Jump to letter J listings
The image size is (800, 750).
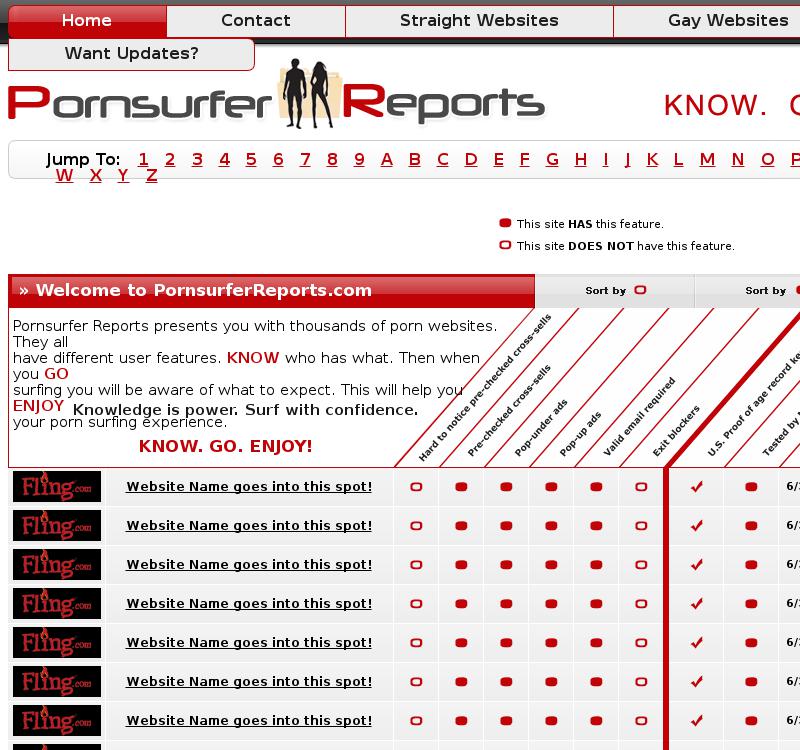tap(628, 160)
